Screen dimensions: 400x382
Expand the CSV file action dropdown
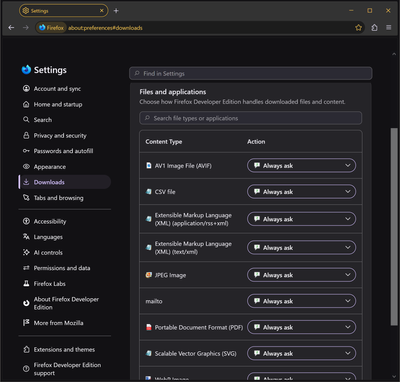tap(301, 192)
